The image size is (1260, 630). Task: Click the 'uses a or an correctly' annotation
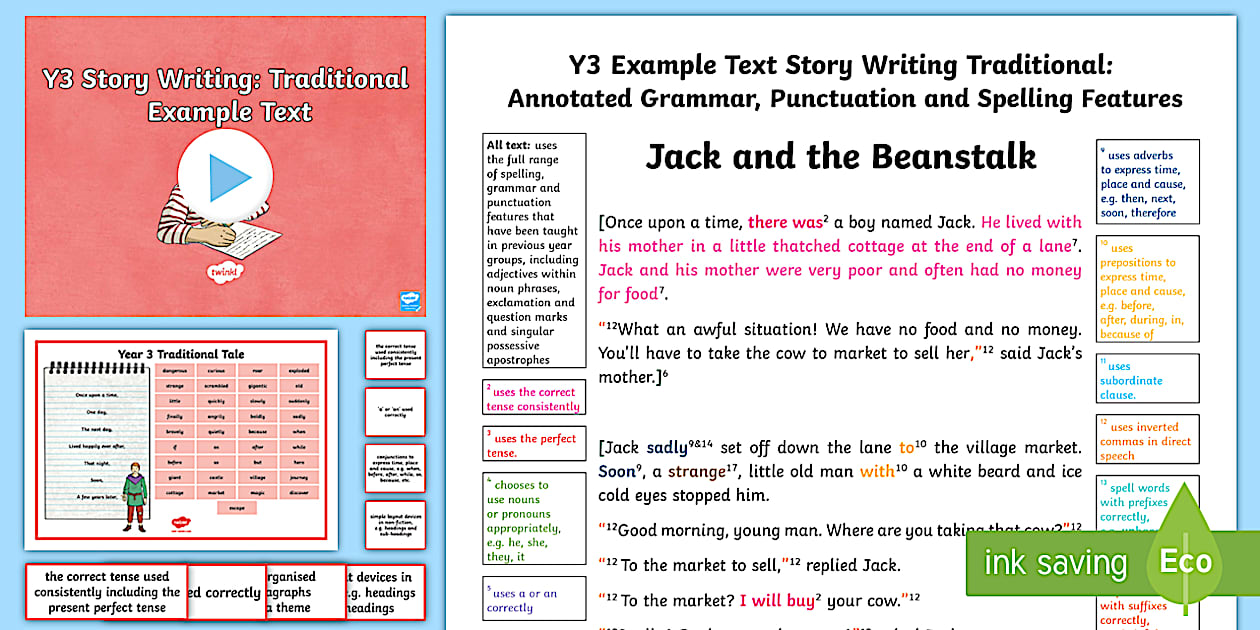coord(534,597)
